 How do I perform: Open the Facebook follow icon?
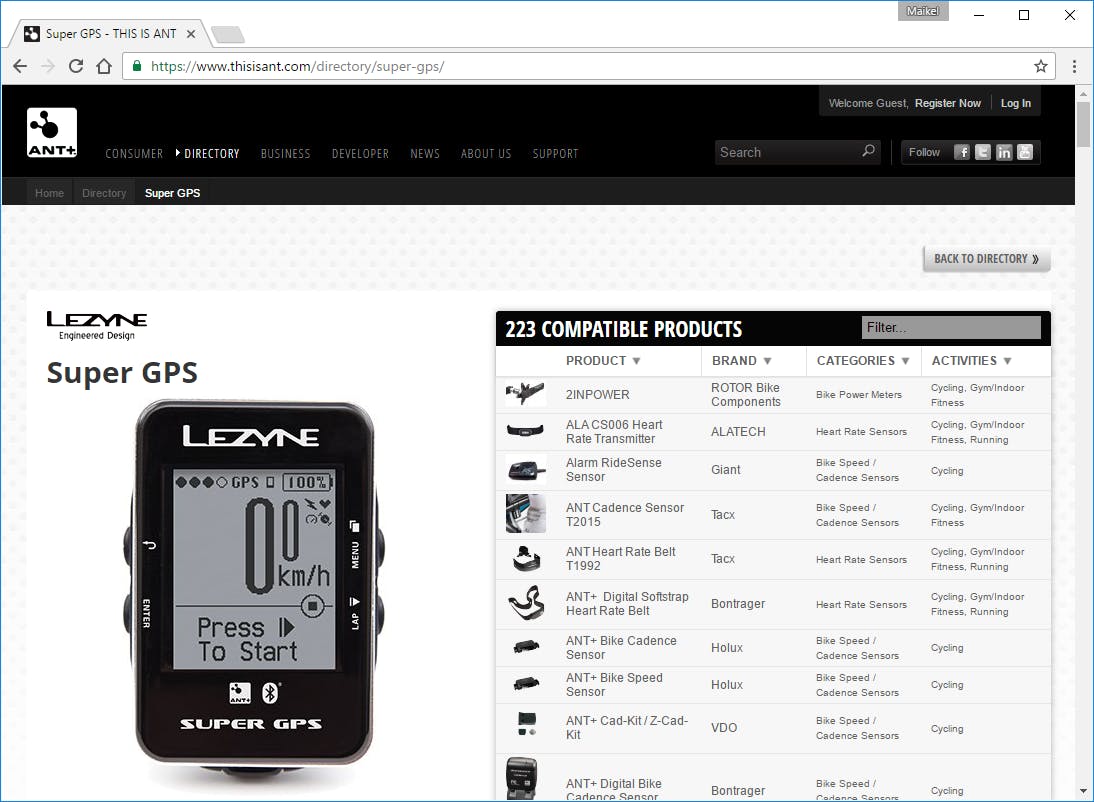coord(962,152)
